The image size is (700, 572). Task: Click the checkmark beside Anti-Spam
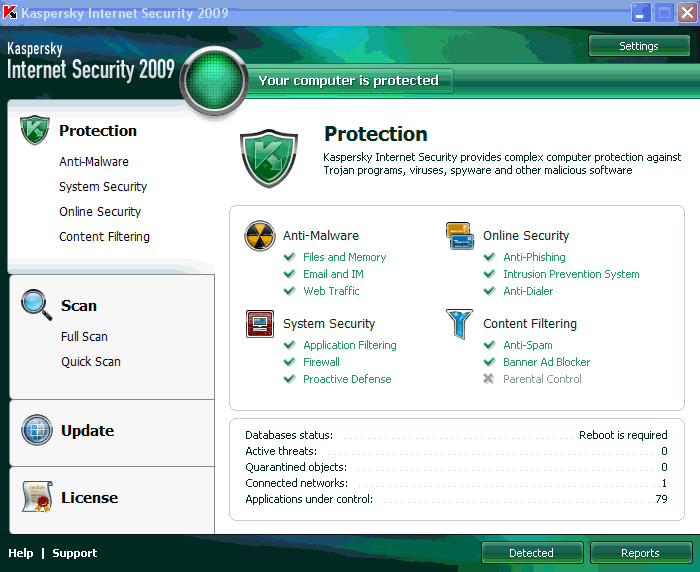(x=490, y=345)
